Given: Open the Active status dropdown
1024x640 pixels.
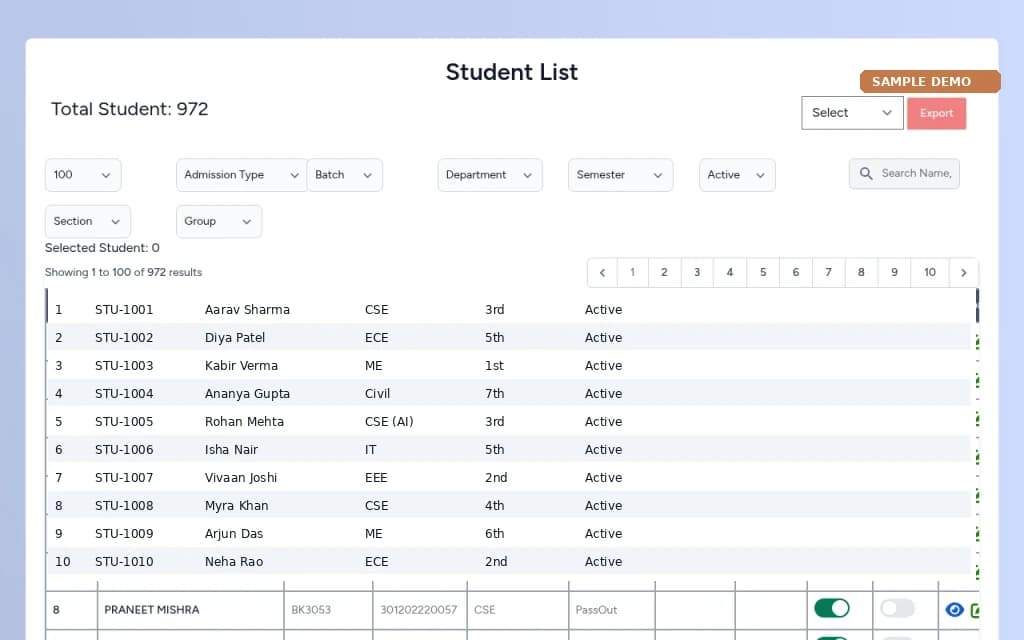Looking at the screenshot, I should 737,175.
